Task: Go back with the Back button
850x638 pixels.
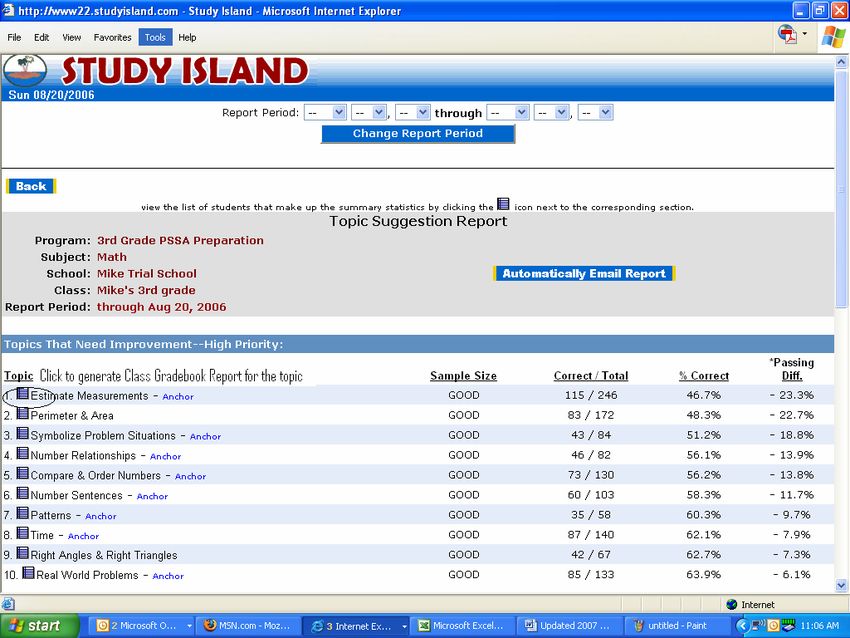Action: (31, 186)
